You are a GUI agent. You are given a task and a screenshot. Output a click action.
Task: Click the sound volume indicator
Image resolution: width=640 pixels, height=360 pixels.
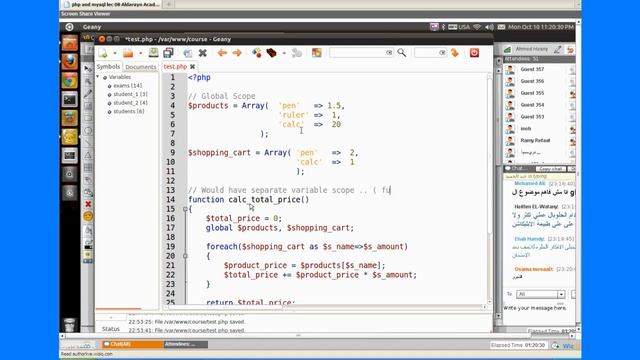click(489, 27)
